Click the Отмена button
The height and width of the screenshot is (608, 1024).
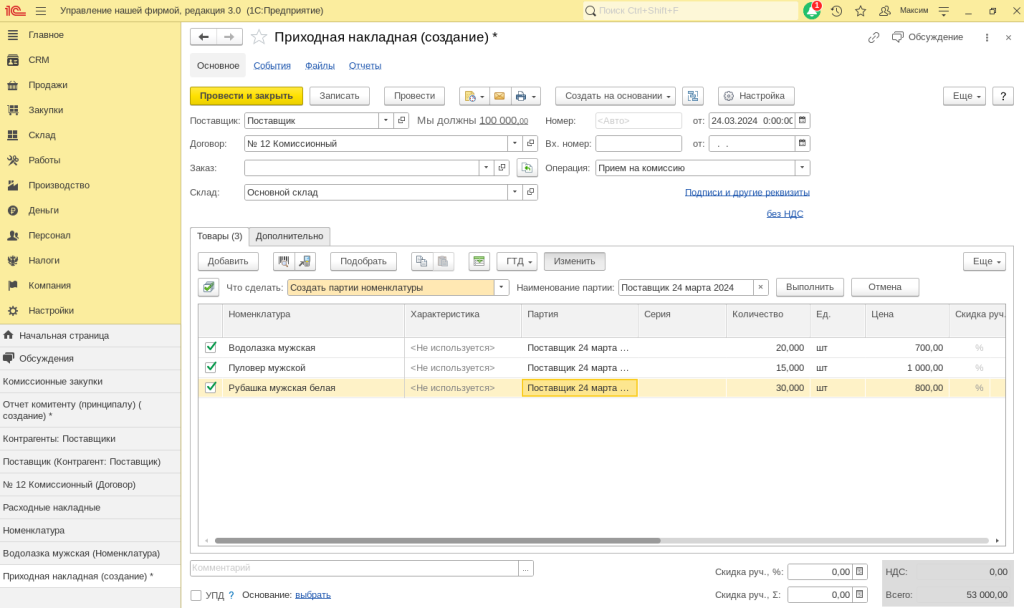coord(885,287)
